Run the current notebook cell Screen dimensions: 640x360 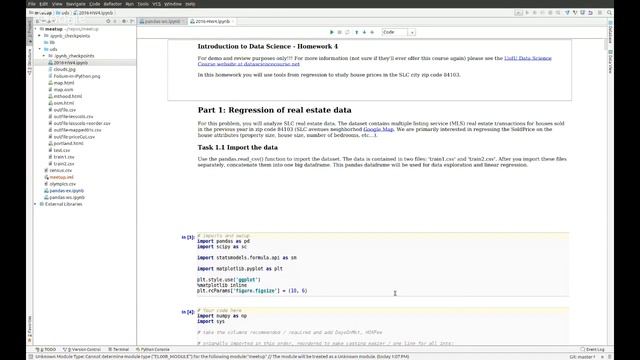[331, 32]
